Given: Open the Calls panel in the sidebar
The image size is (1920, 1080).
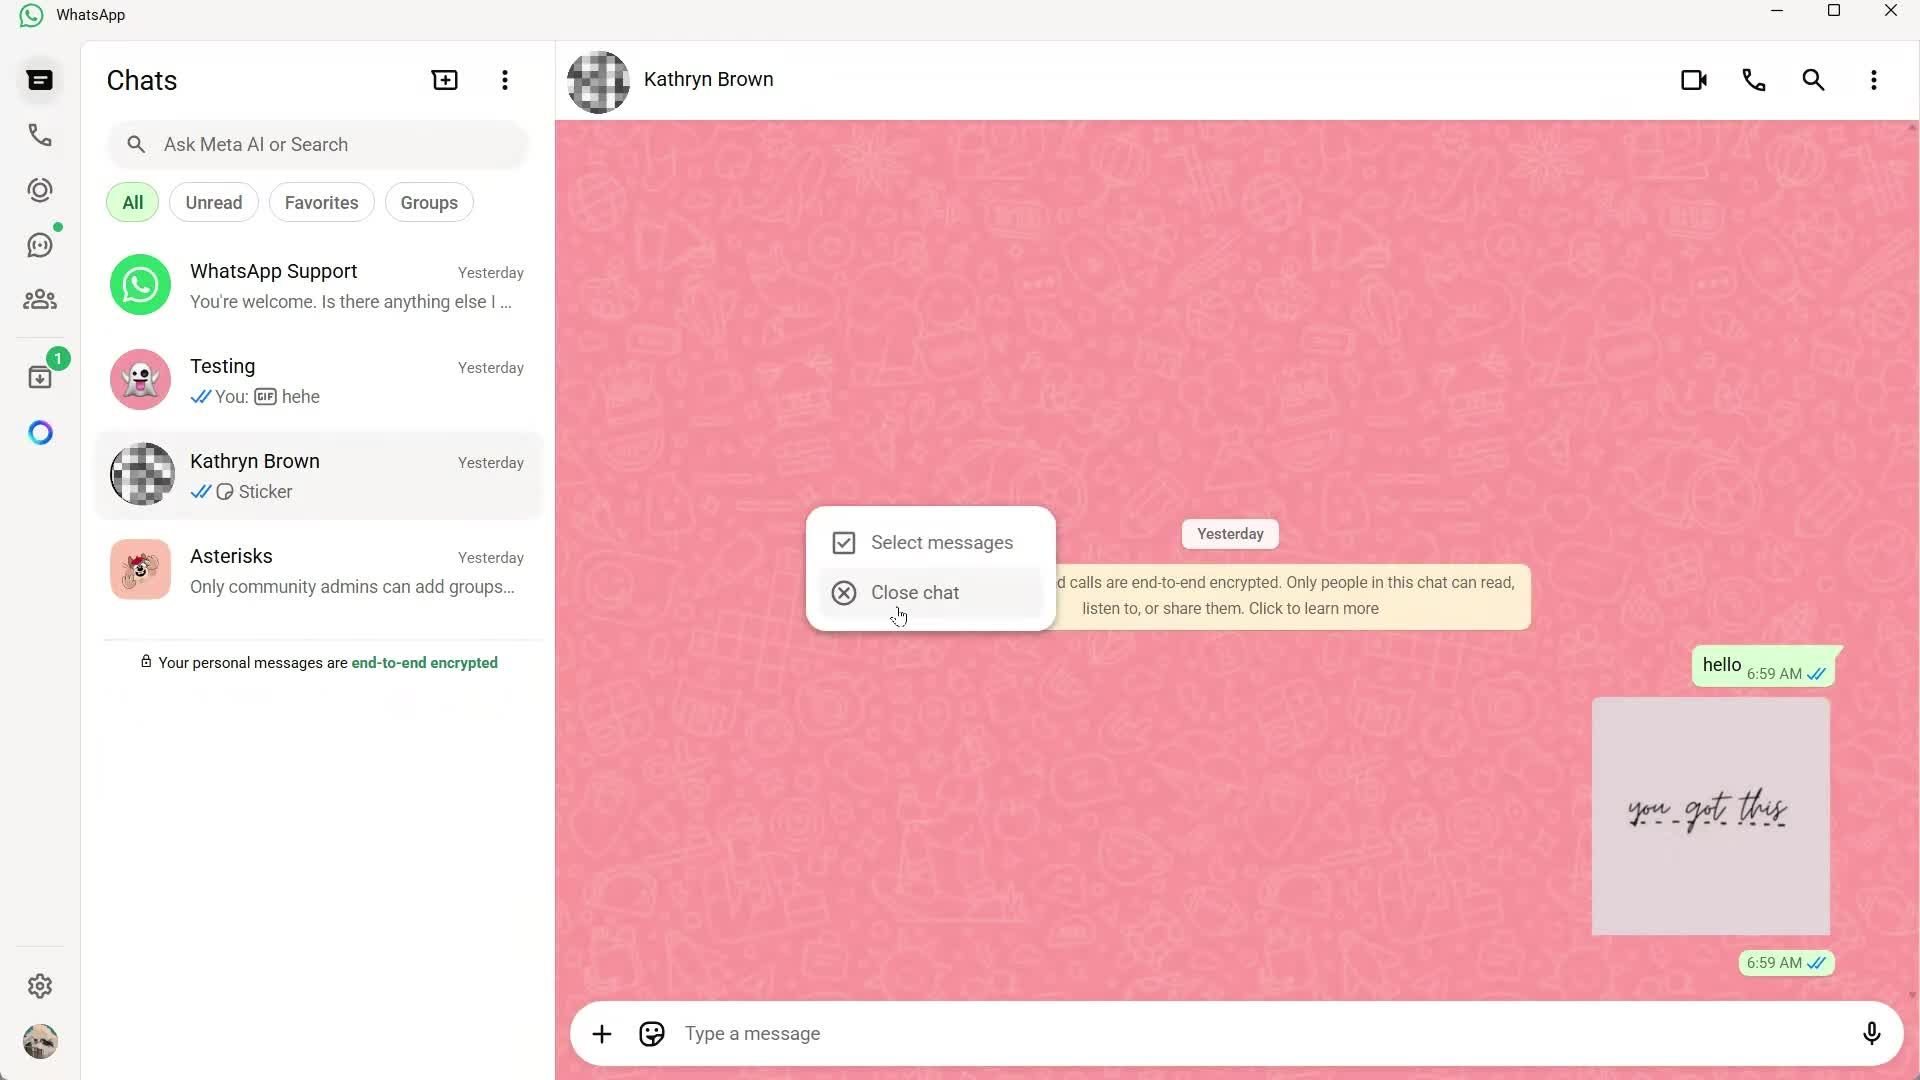Looking at the screenshot, I should click(40, 135).
